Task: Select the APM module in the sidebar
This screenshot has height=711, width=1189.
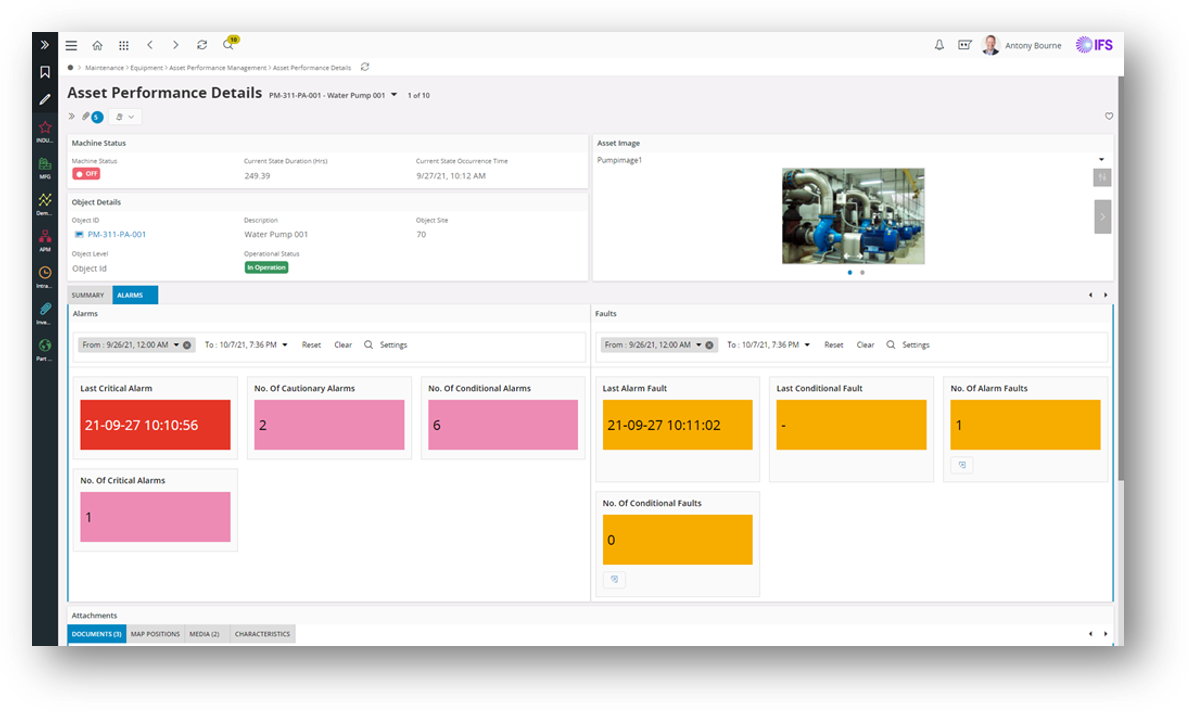Action: [x=44, y=238]
